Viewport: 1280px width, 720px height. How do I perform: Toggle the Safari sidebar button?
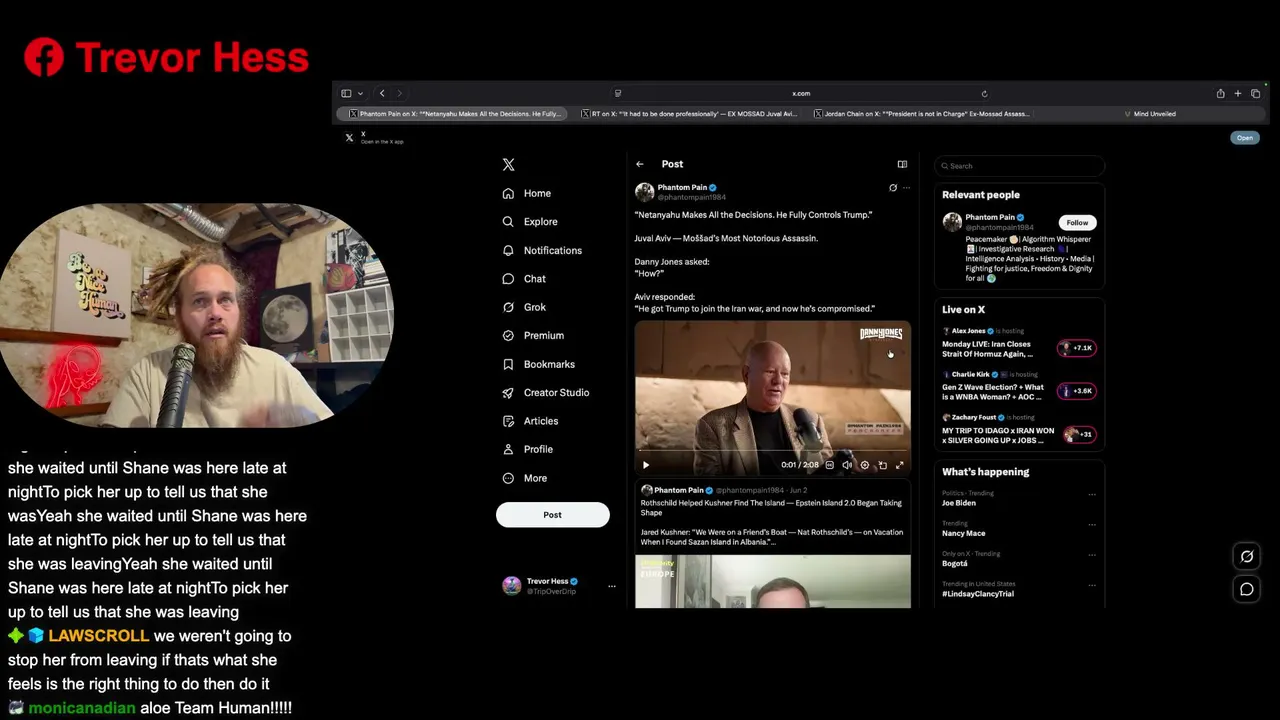pyautogui.click(x=346, y=93)
